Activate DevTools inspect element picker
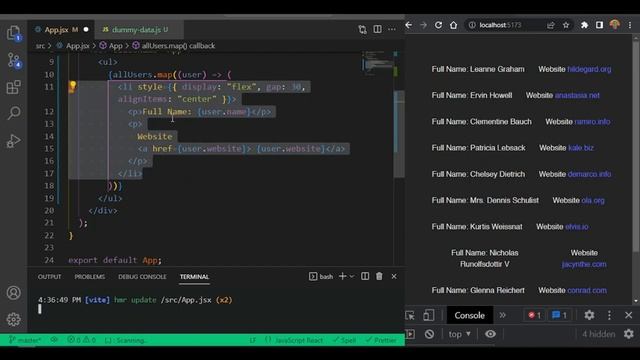This screenshot has height=360, width=640. (x=410, y=315)
